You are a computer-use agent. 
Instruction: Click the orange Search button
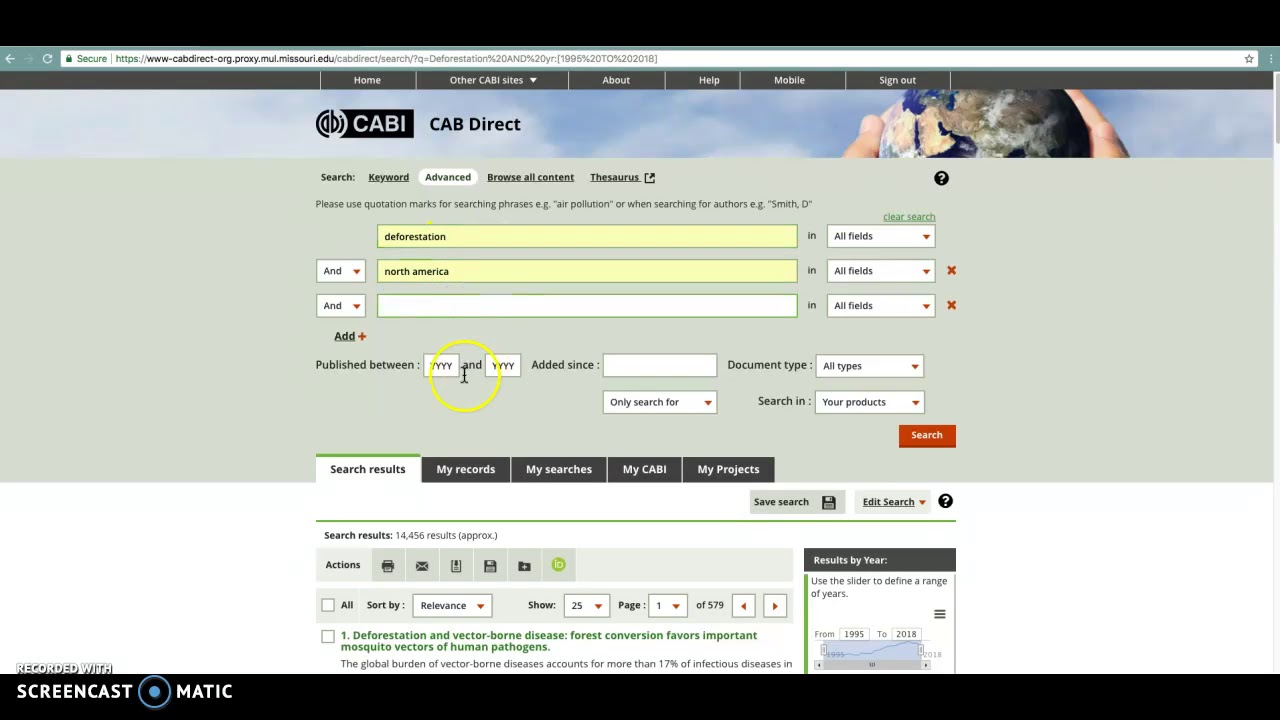click(927, 435)
